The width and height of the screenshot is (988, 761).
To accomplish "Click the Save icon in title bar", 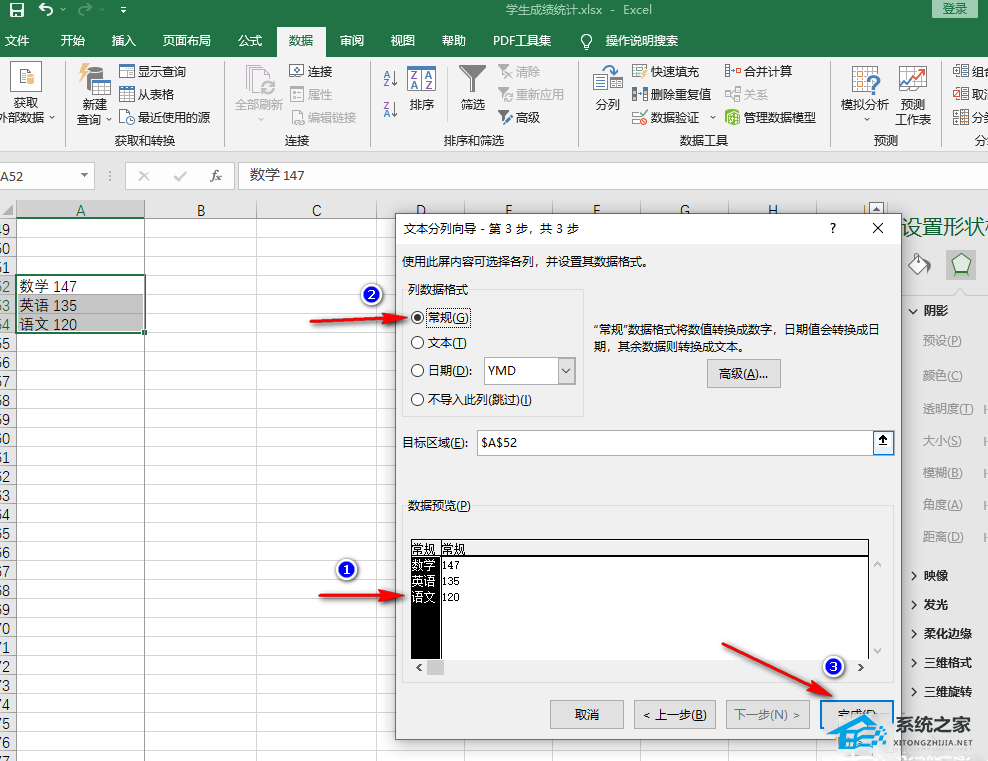I will click(17, 10).
